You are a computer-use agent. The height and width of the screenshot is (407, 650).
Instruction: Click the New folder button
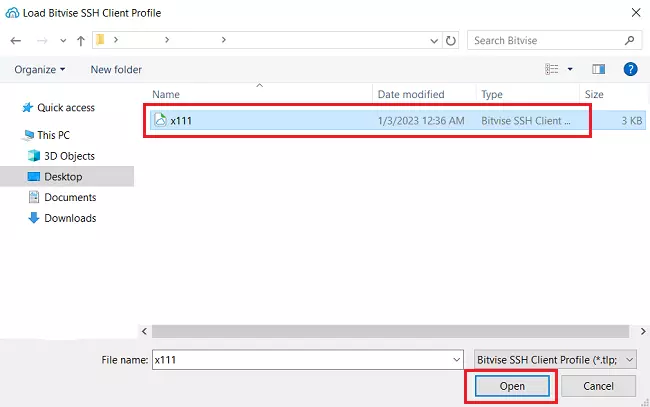tap(116, 69)
